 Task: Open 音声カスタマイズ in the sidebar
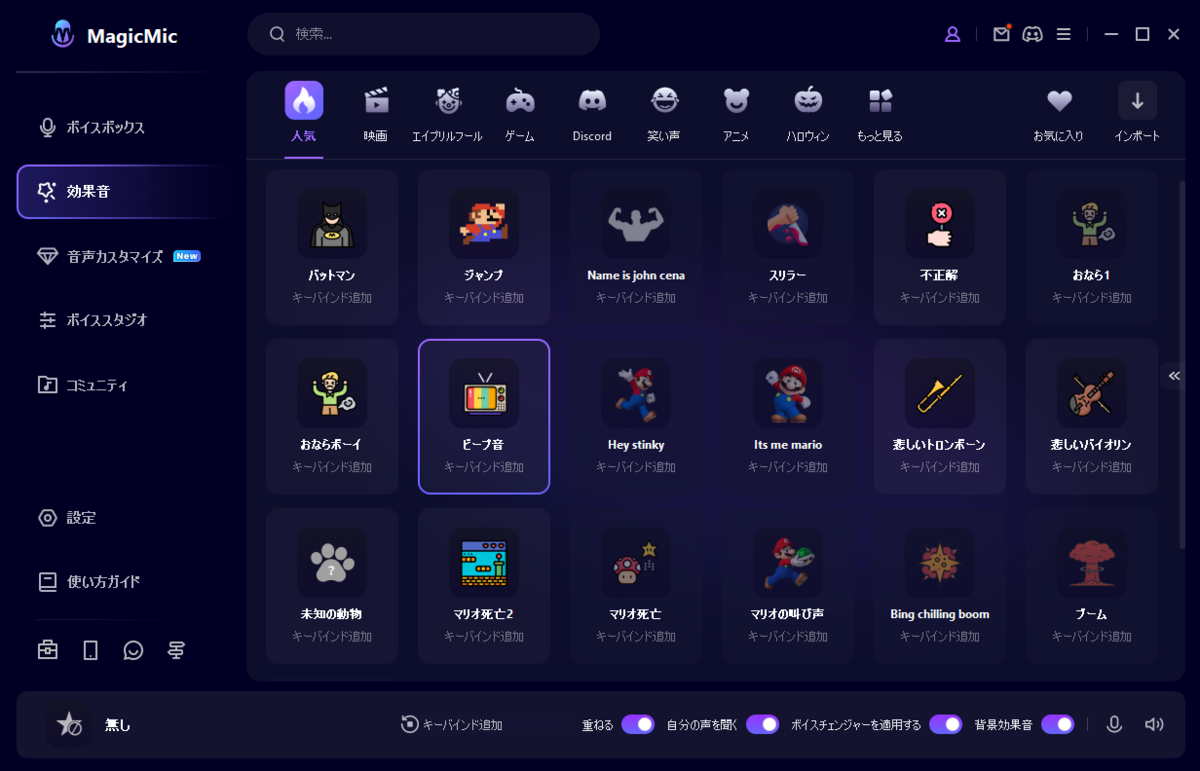click(x=117, y=256)
